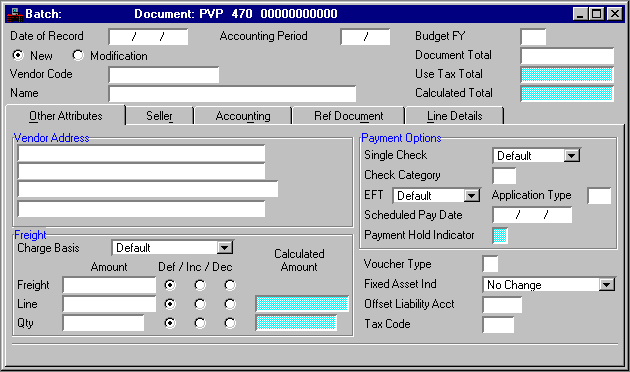Click Line calculated amount field
The width and height of the screenshot is (630, 372).
[x=302, y=304]
